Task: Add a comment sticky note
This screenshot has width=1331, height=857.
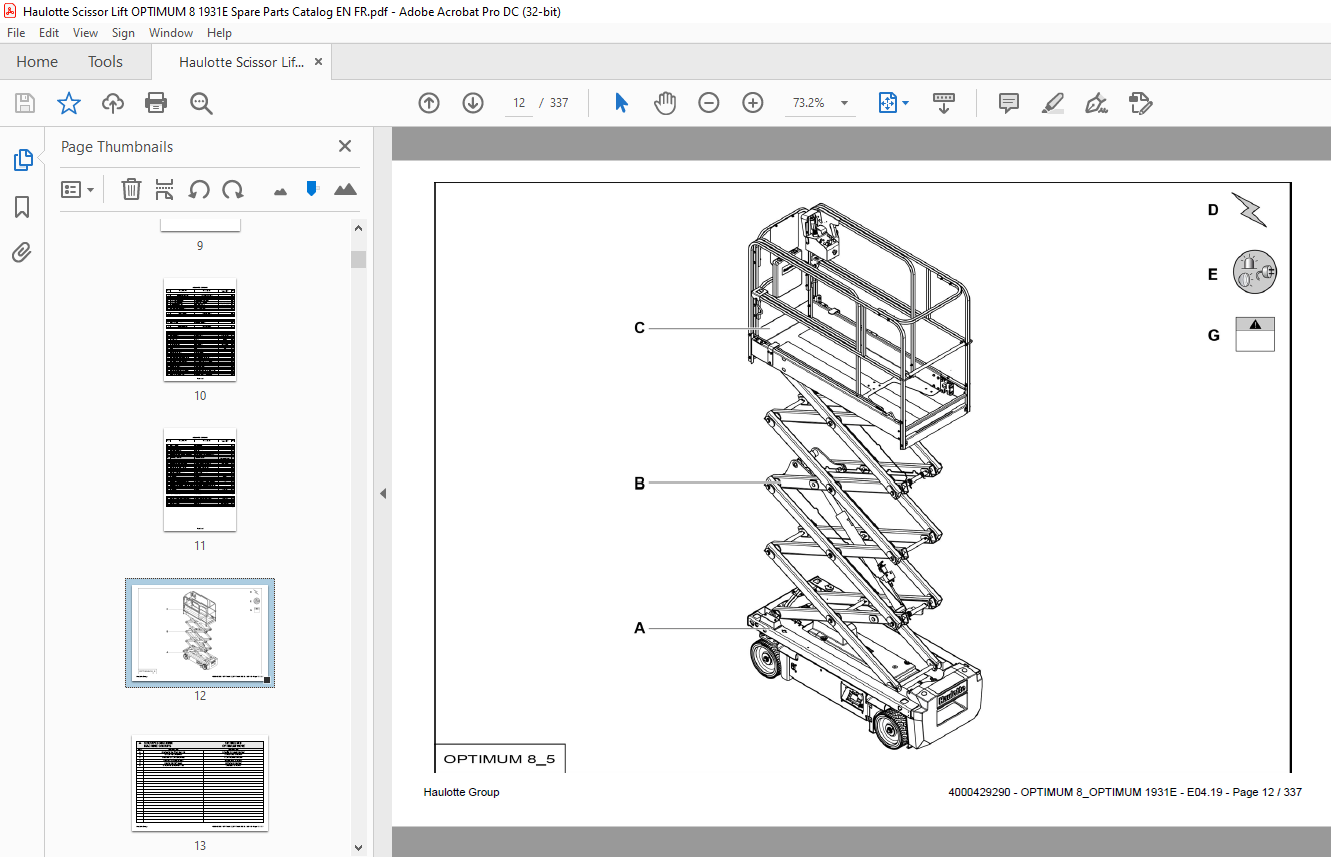Action: click(x=1009, y=103)
